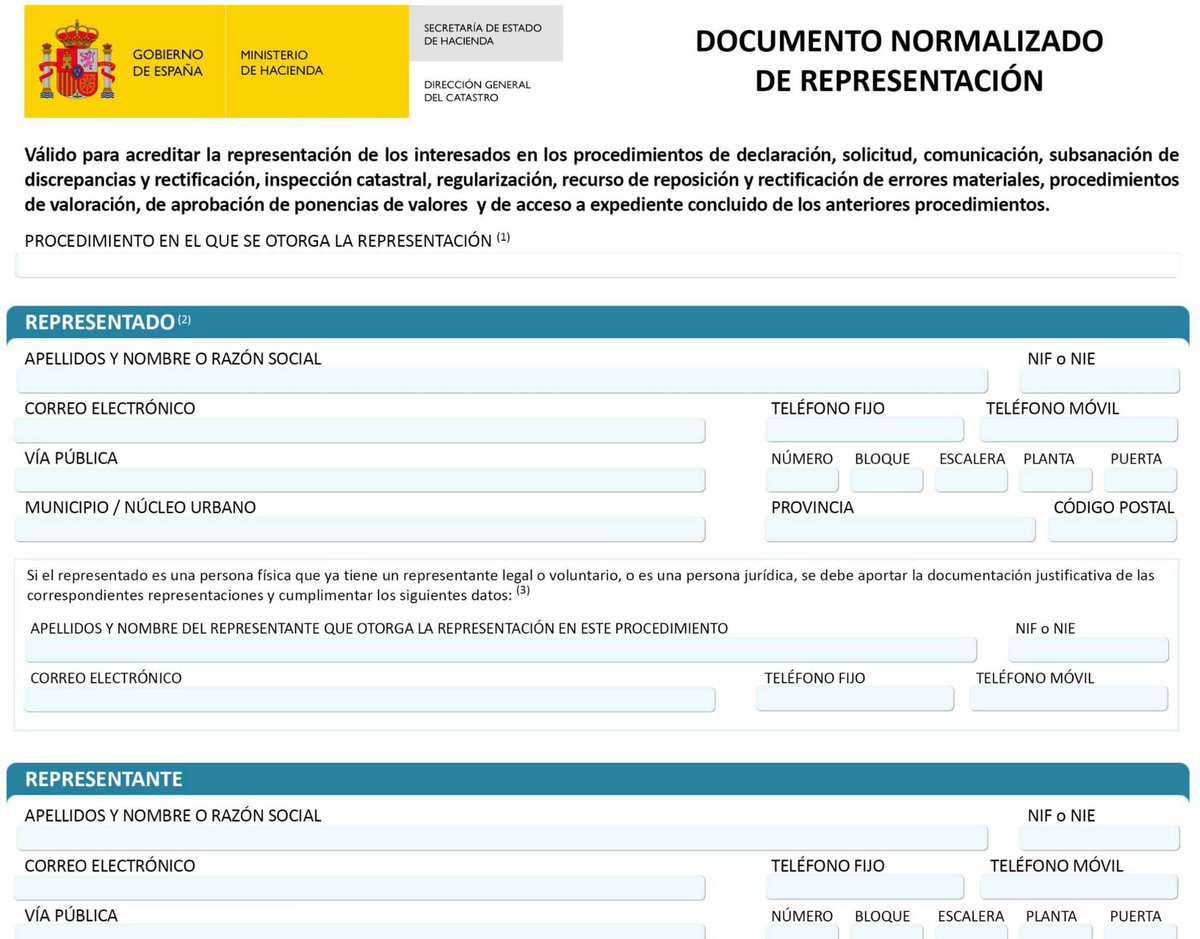Click the Gobierno de España coat of arms
Screen dimensions: 1200x939
pos(77,61)
